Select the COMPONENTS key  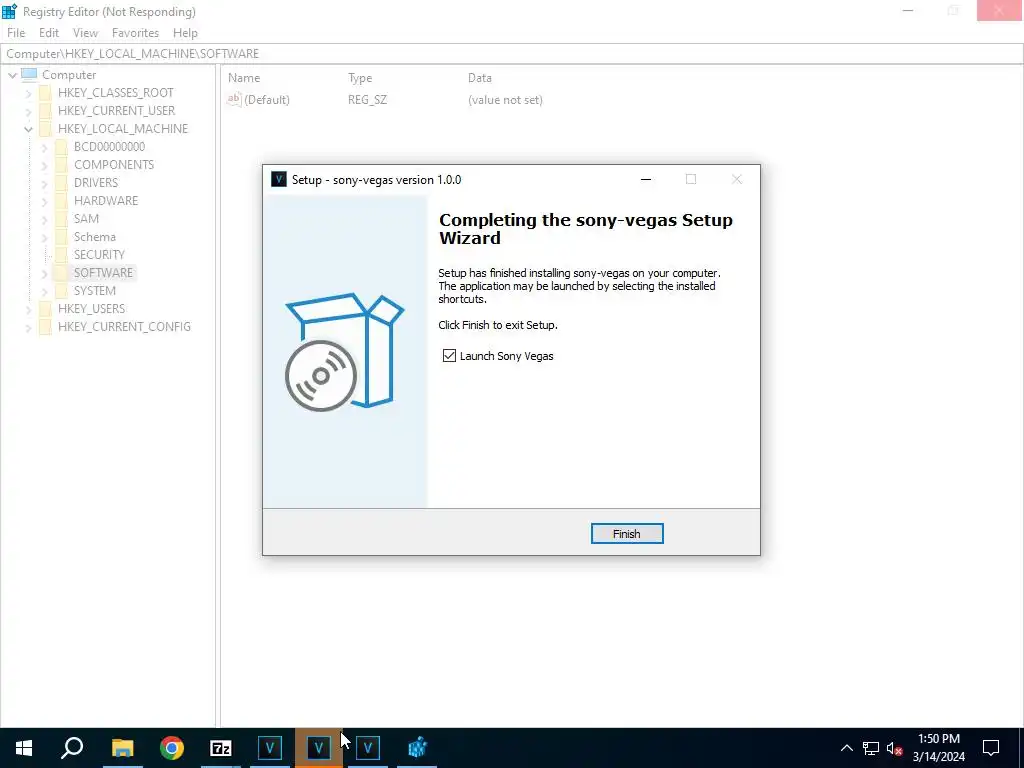114,165
